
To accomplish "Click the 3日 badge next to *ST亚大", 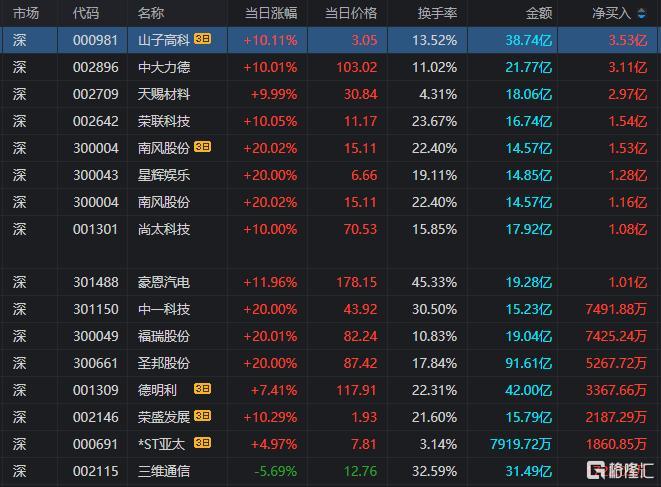I will click(202, 443).
